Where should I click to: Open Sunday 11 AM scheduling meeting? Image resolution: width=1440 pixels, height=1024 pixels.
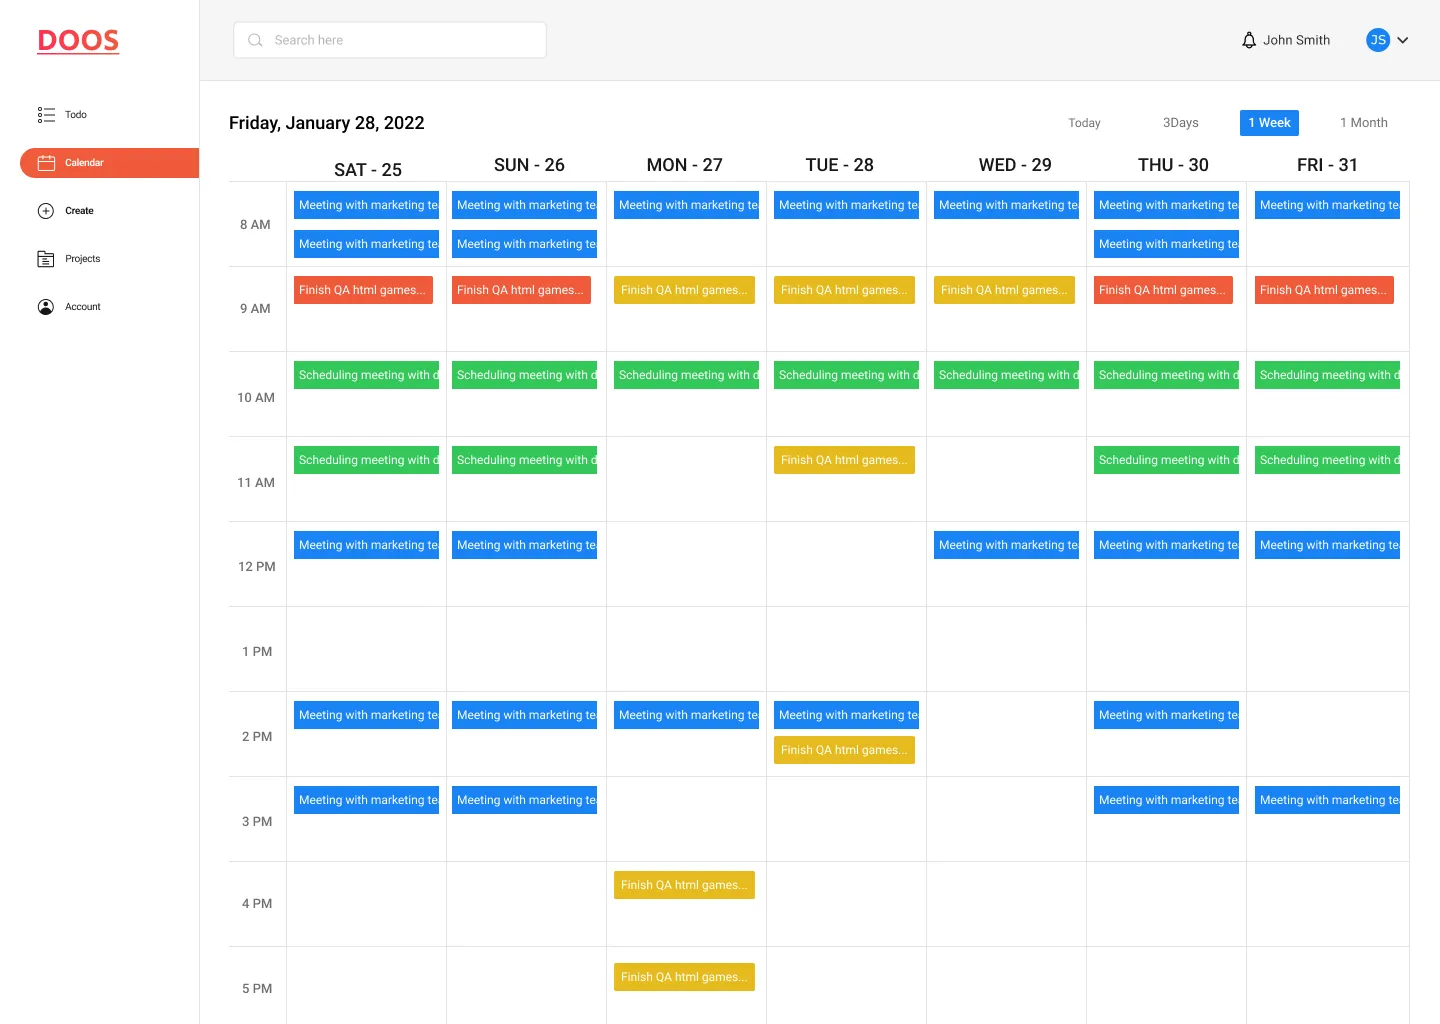click(524, 460)
